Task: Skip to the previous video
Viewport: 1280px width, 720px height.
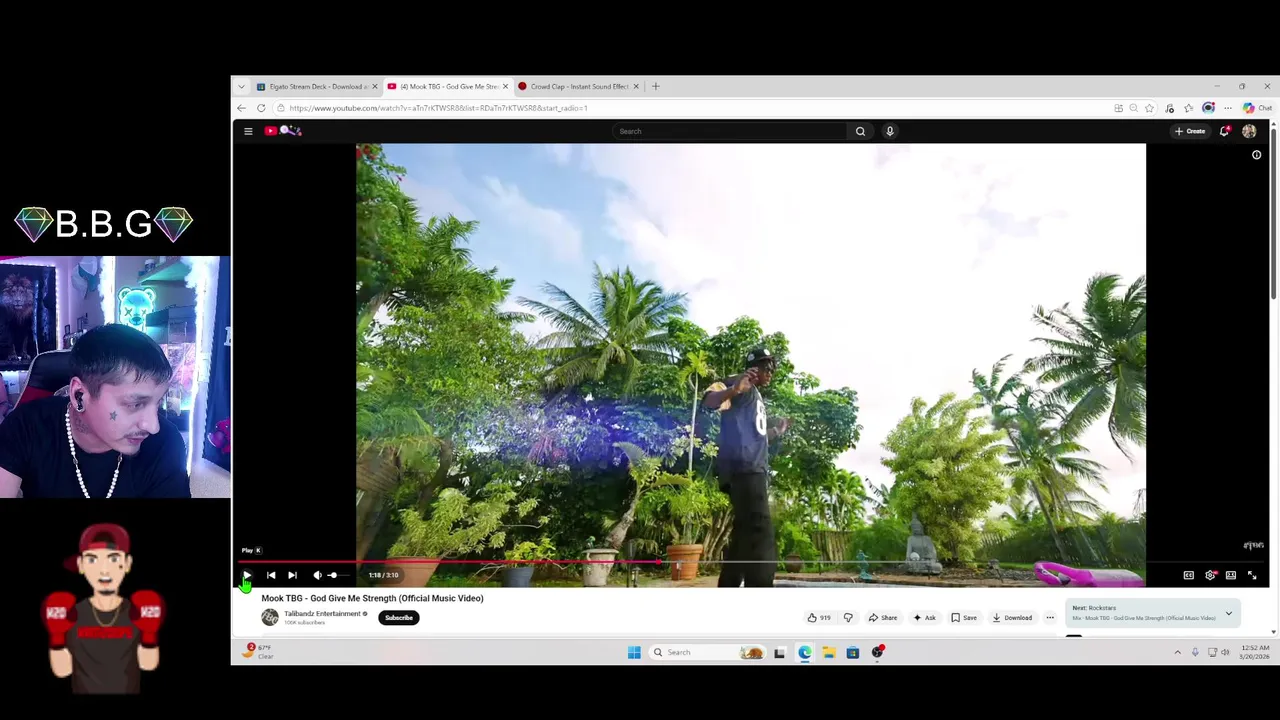Action: (x=271, y=575)
